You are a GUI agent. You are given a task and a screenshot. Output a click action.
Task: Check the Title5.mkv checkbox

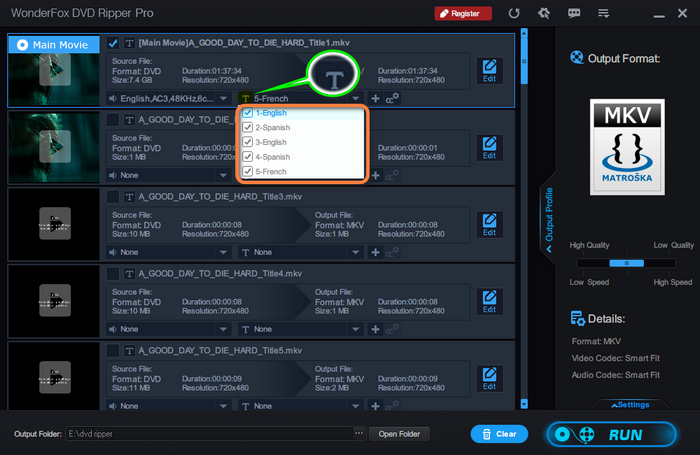pyautogui.click(x=113, y=351)
